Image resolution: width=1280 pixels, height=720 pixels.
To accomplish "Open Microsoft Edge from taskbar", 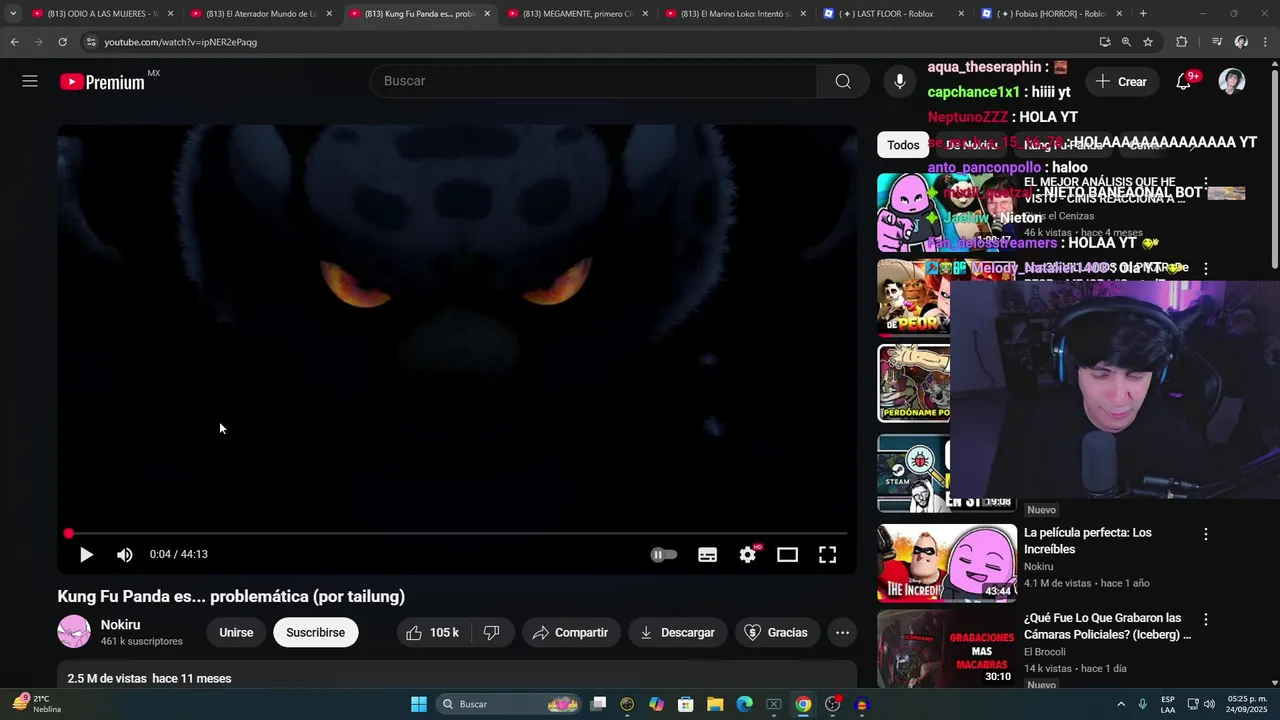I will click(745, 704).
